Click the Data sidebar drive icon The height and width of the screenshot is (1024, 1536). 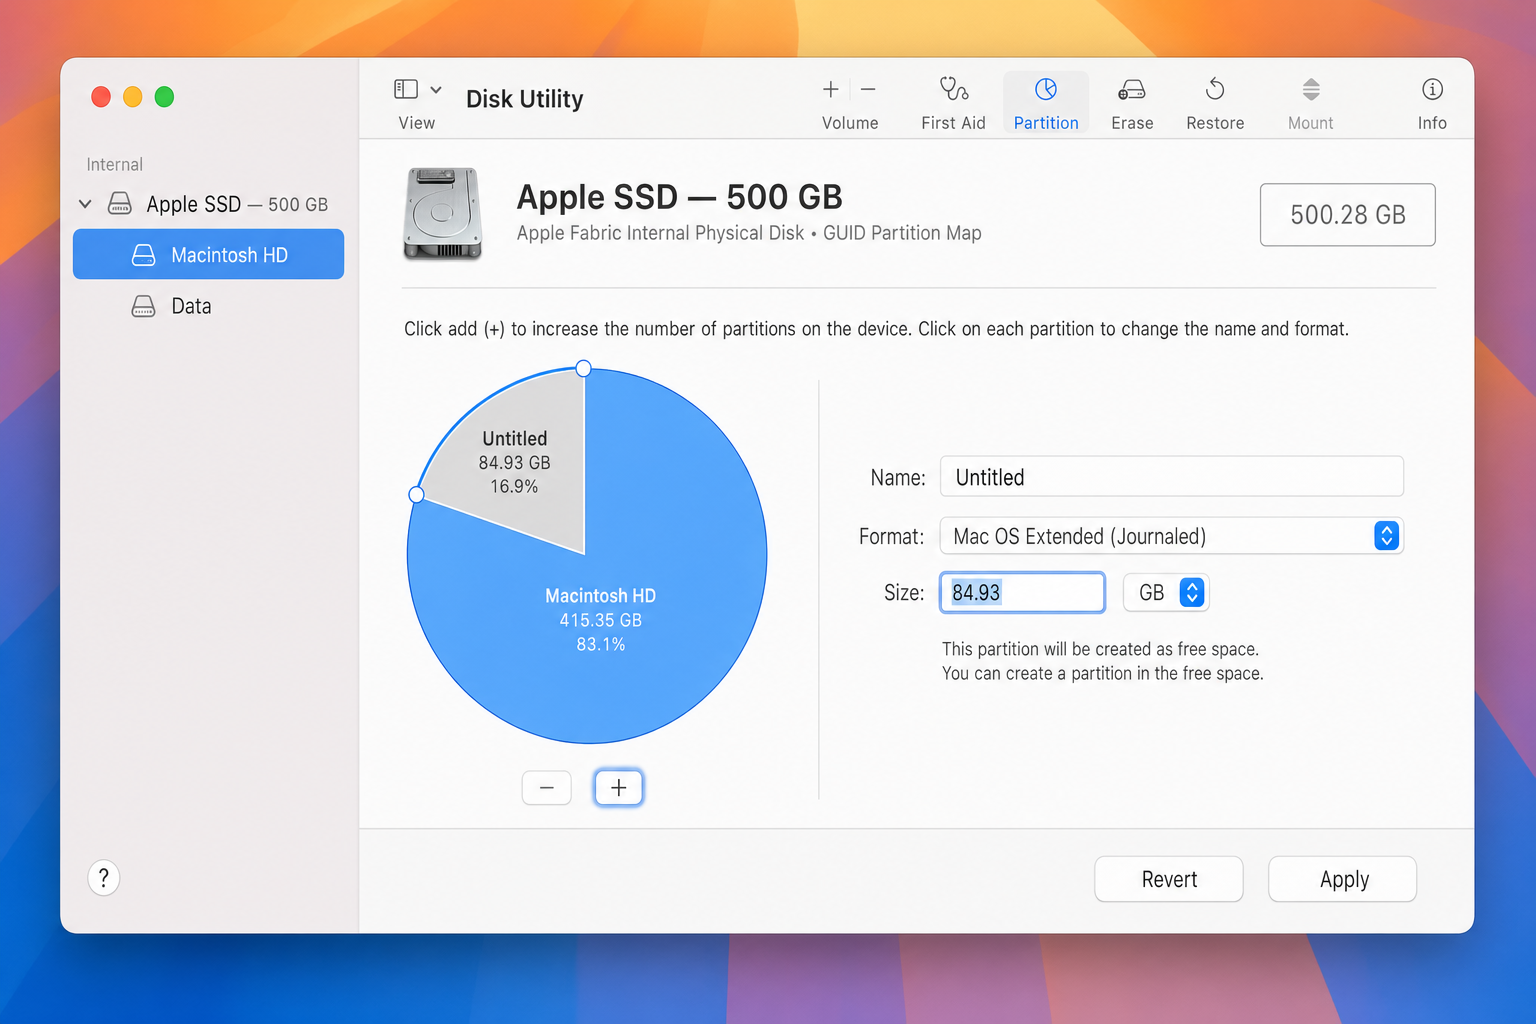pos(144,306)
